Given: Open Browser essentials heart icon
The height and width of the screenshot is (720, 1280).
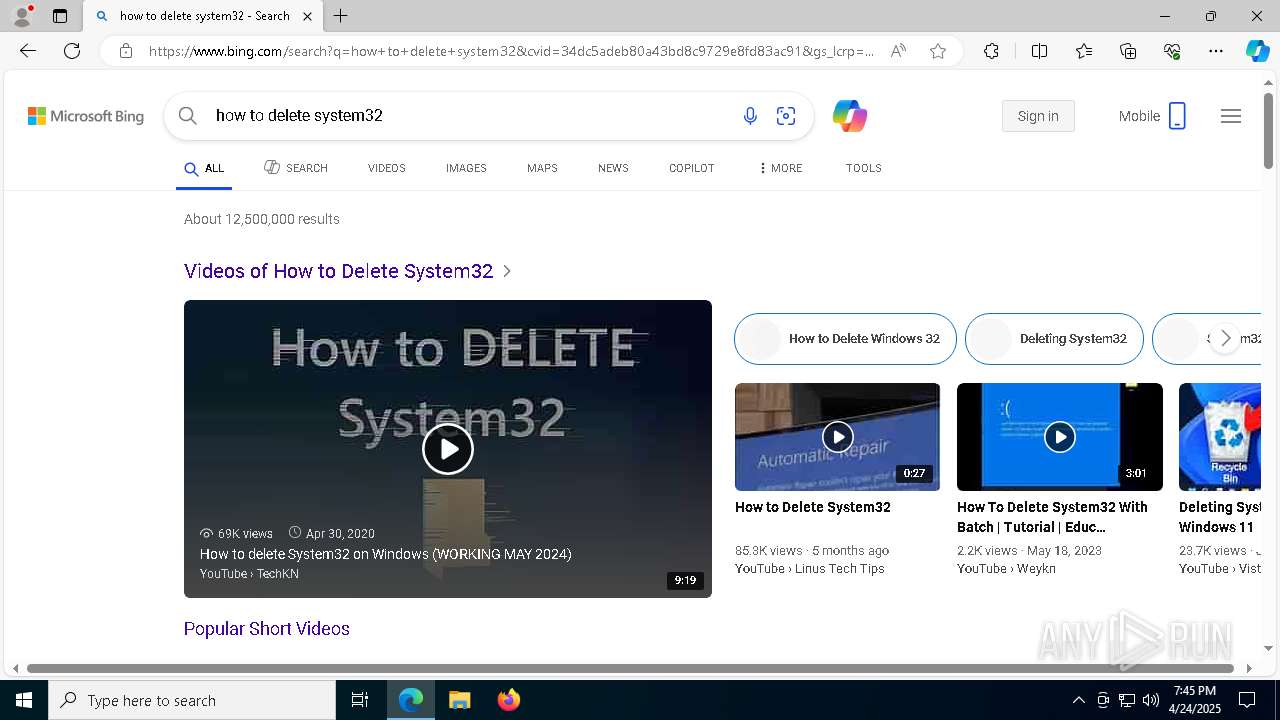Looking at the screenshot, I should [x=1172, y=51].
